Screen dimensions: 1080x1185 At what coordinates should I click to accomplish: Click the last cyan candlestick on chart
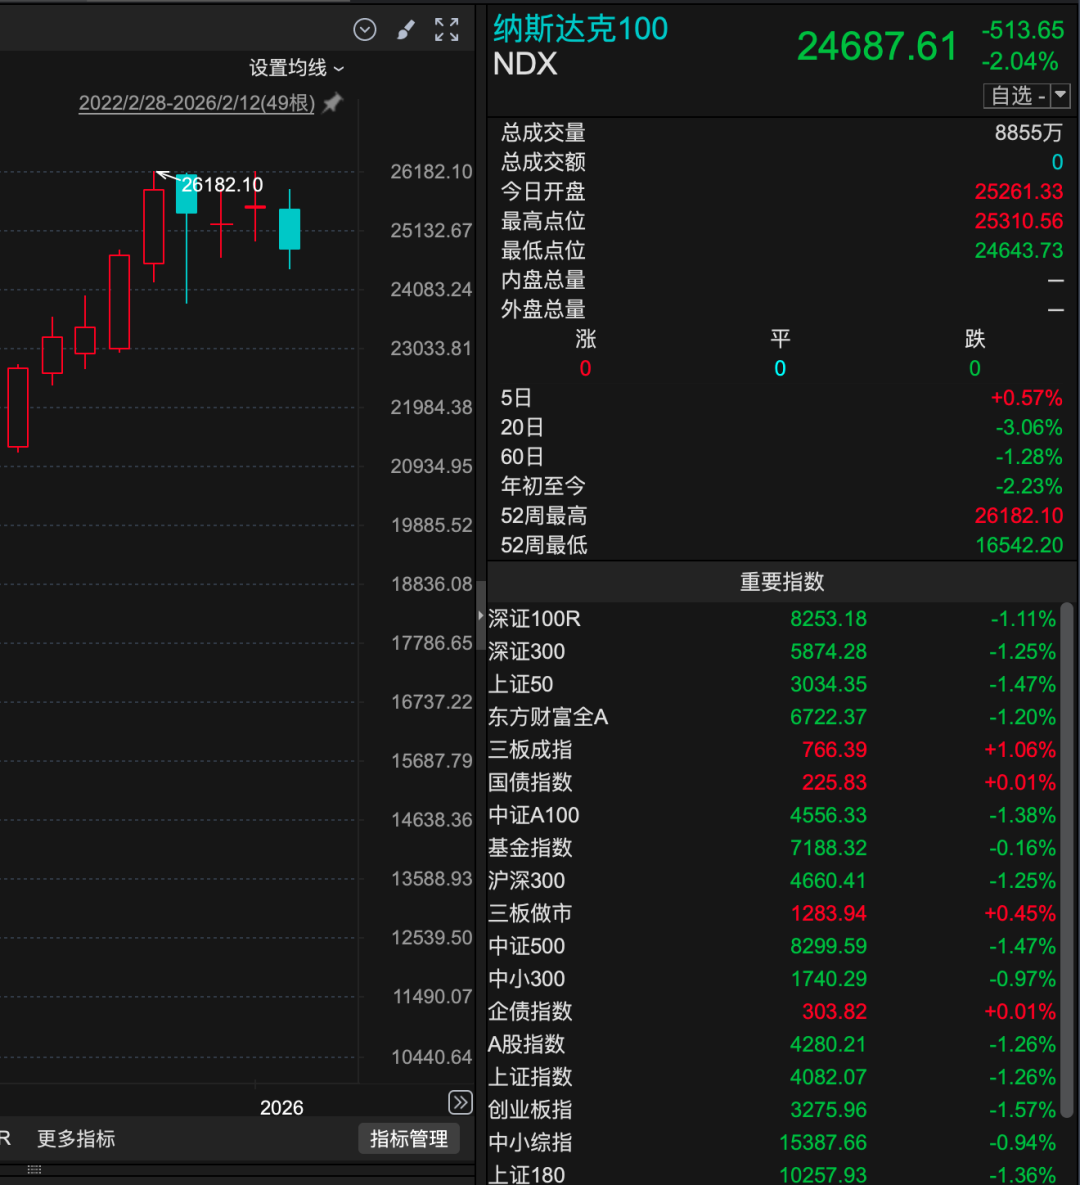(289, 229)
